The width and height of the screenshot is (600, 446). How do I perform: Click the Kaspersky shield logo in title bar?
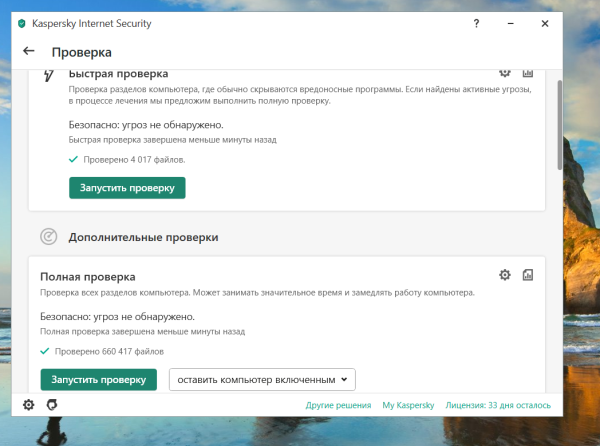click(x=22, y=24)
